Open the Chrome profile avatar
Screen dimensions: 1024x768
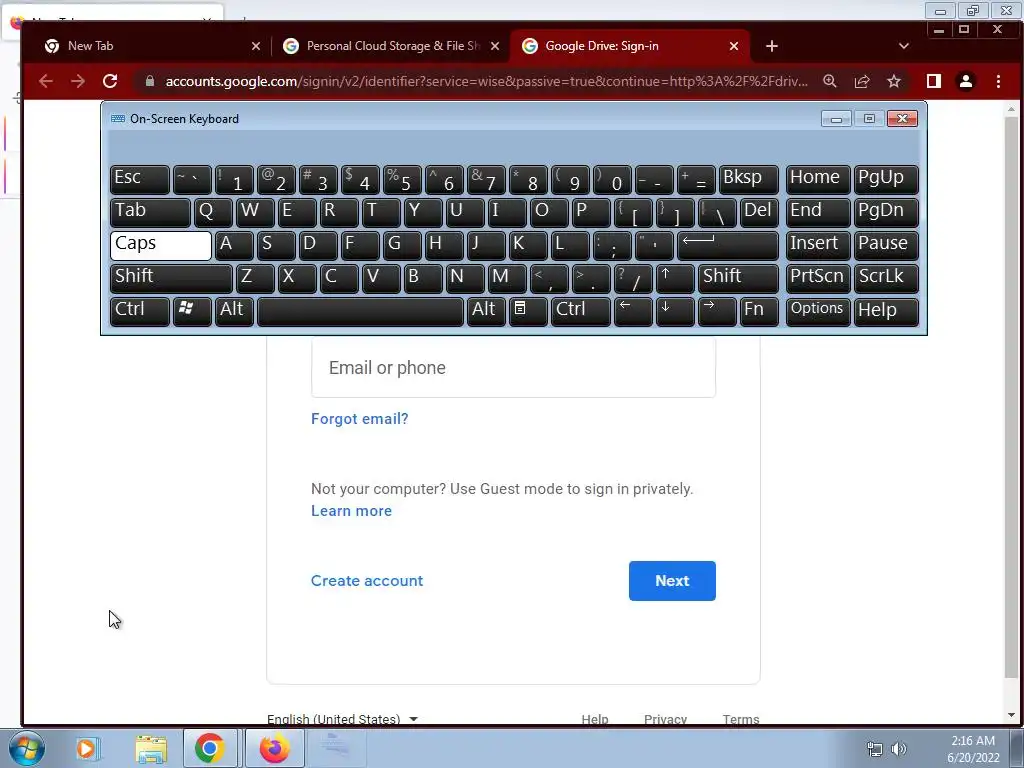coord(966,81)
